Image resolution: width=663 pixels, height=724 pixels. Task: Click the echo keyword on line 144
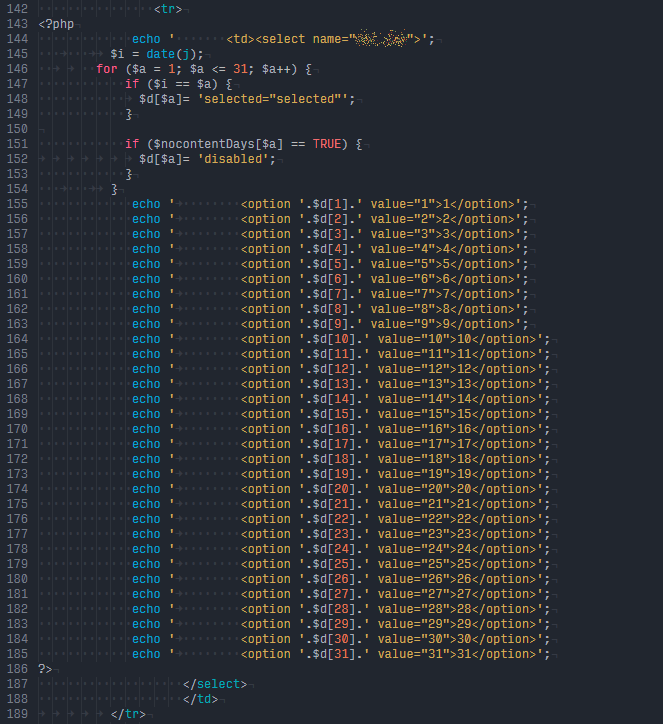pyautogui.click(x=146, y=39)
